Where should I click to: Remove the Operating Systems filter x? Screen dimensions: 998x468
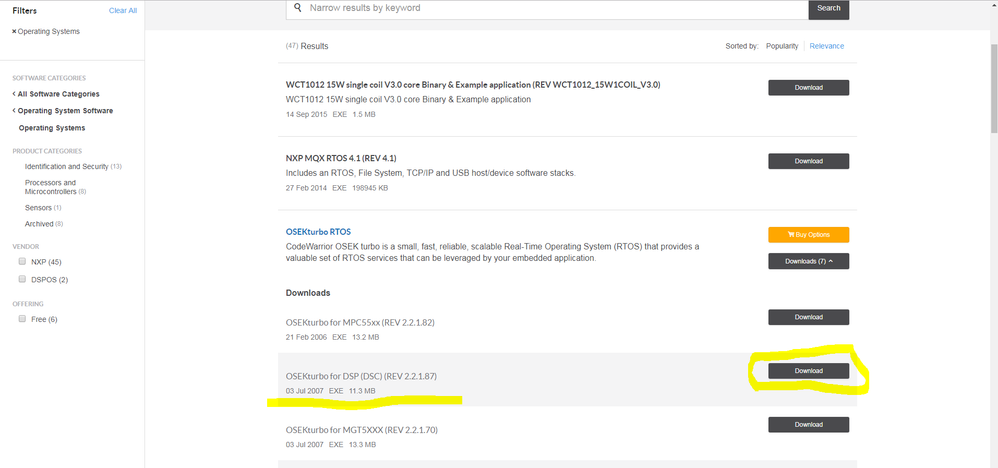pyautogui.click(x=14, y=32)
